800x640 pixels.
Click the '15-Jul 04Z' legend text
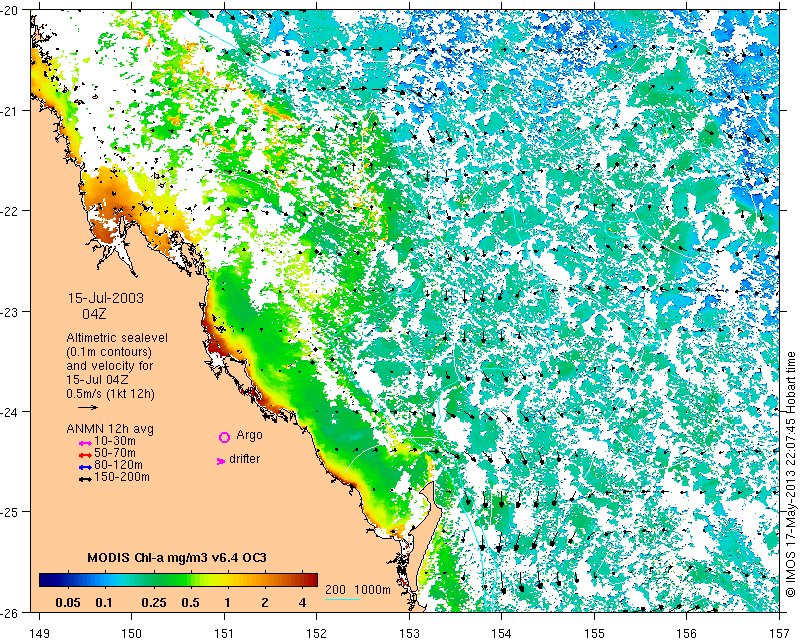(x=97, y=380)
